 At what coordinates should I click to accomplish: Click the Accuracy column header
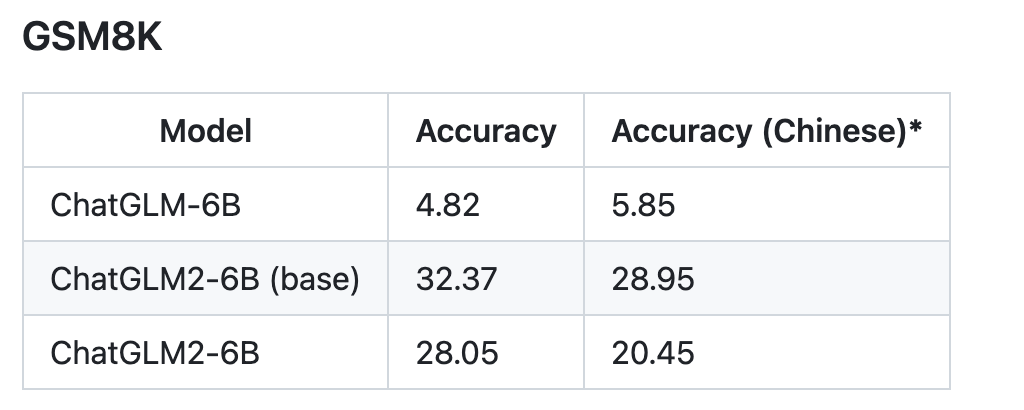click(x=486, y=131)
